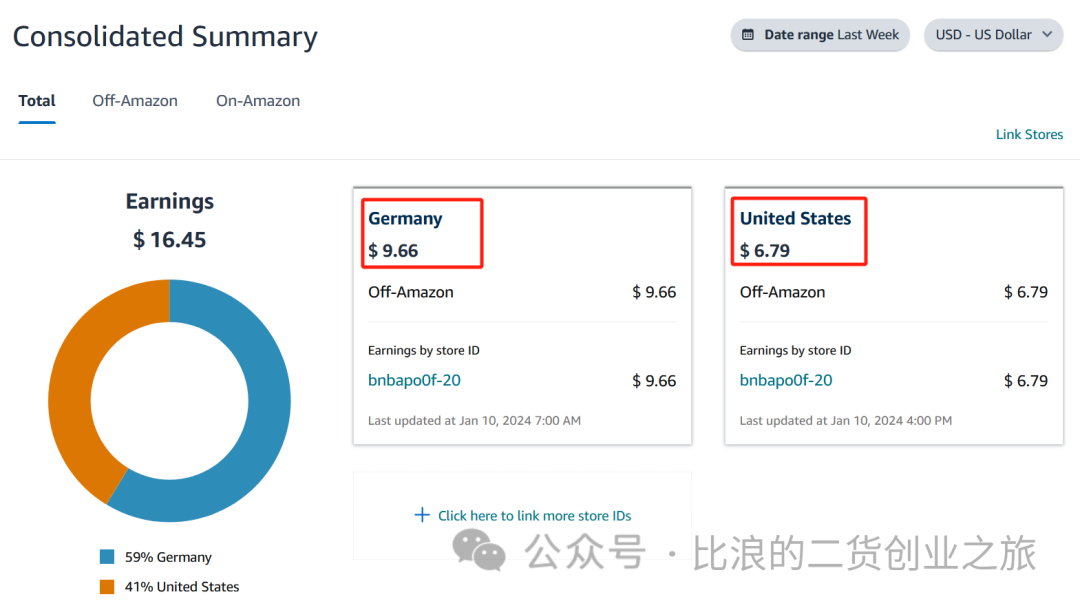Select the United States card heading
1080x610 pixels.
pyautogui.click(x=796, y=218)
